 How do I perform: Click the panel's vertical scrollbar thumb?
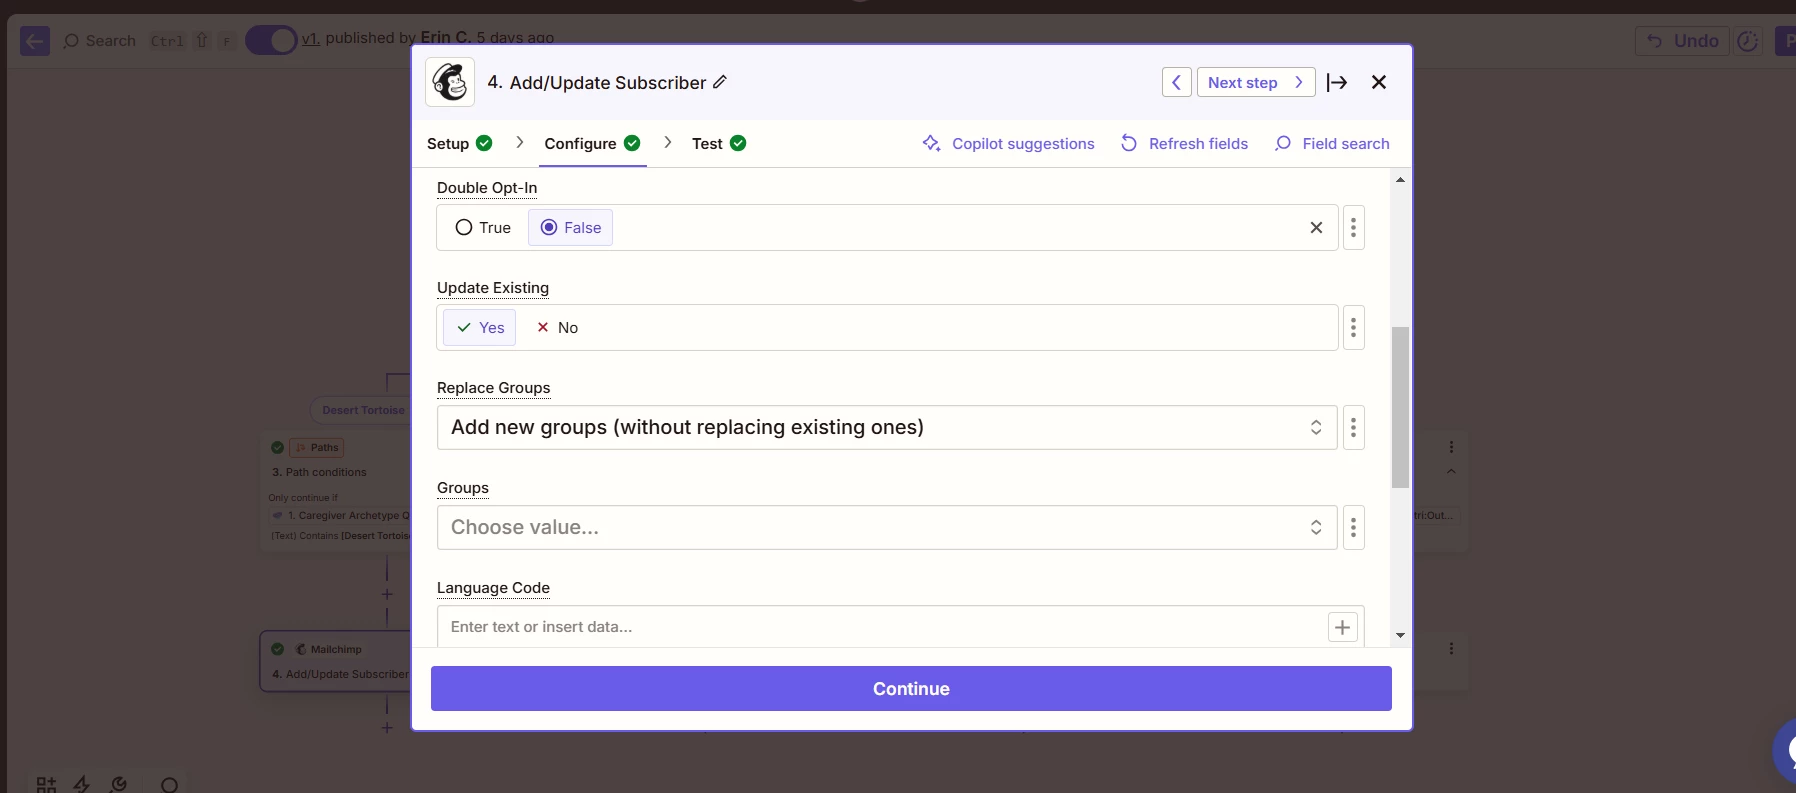point(1400,407)
